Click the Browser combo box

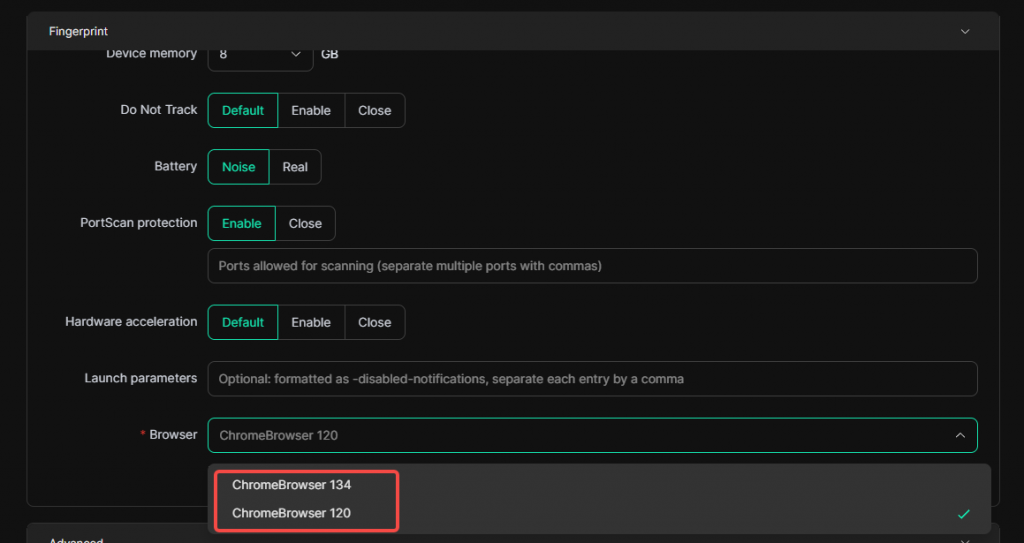(x=580, y=435)
